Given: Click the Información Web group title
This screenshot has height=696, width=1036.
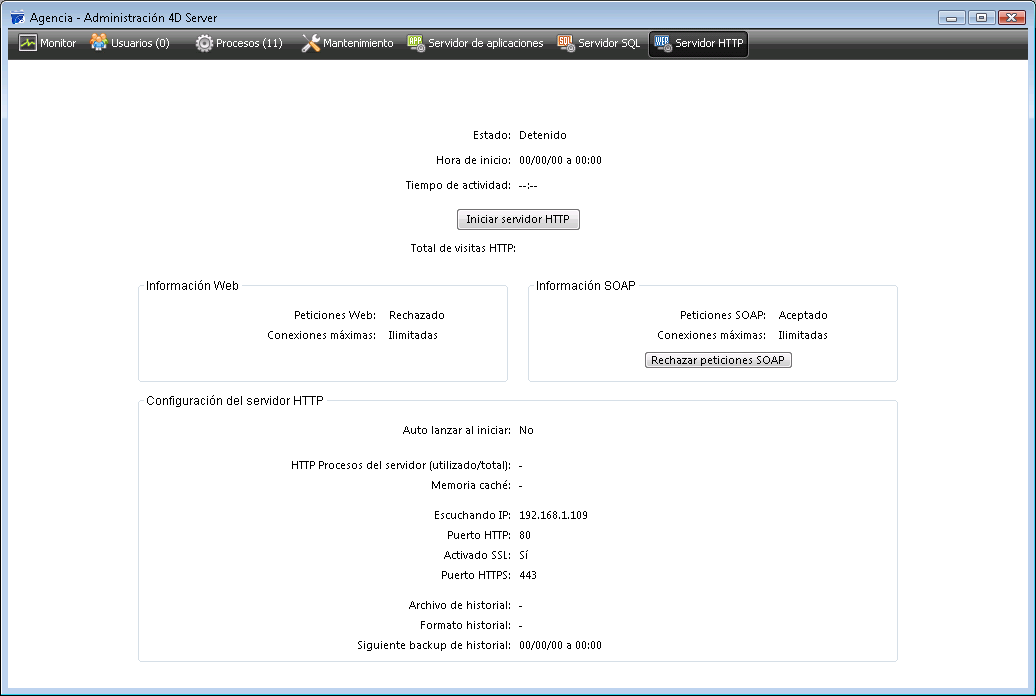Looking at the screenshot, I should (192, 286).
